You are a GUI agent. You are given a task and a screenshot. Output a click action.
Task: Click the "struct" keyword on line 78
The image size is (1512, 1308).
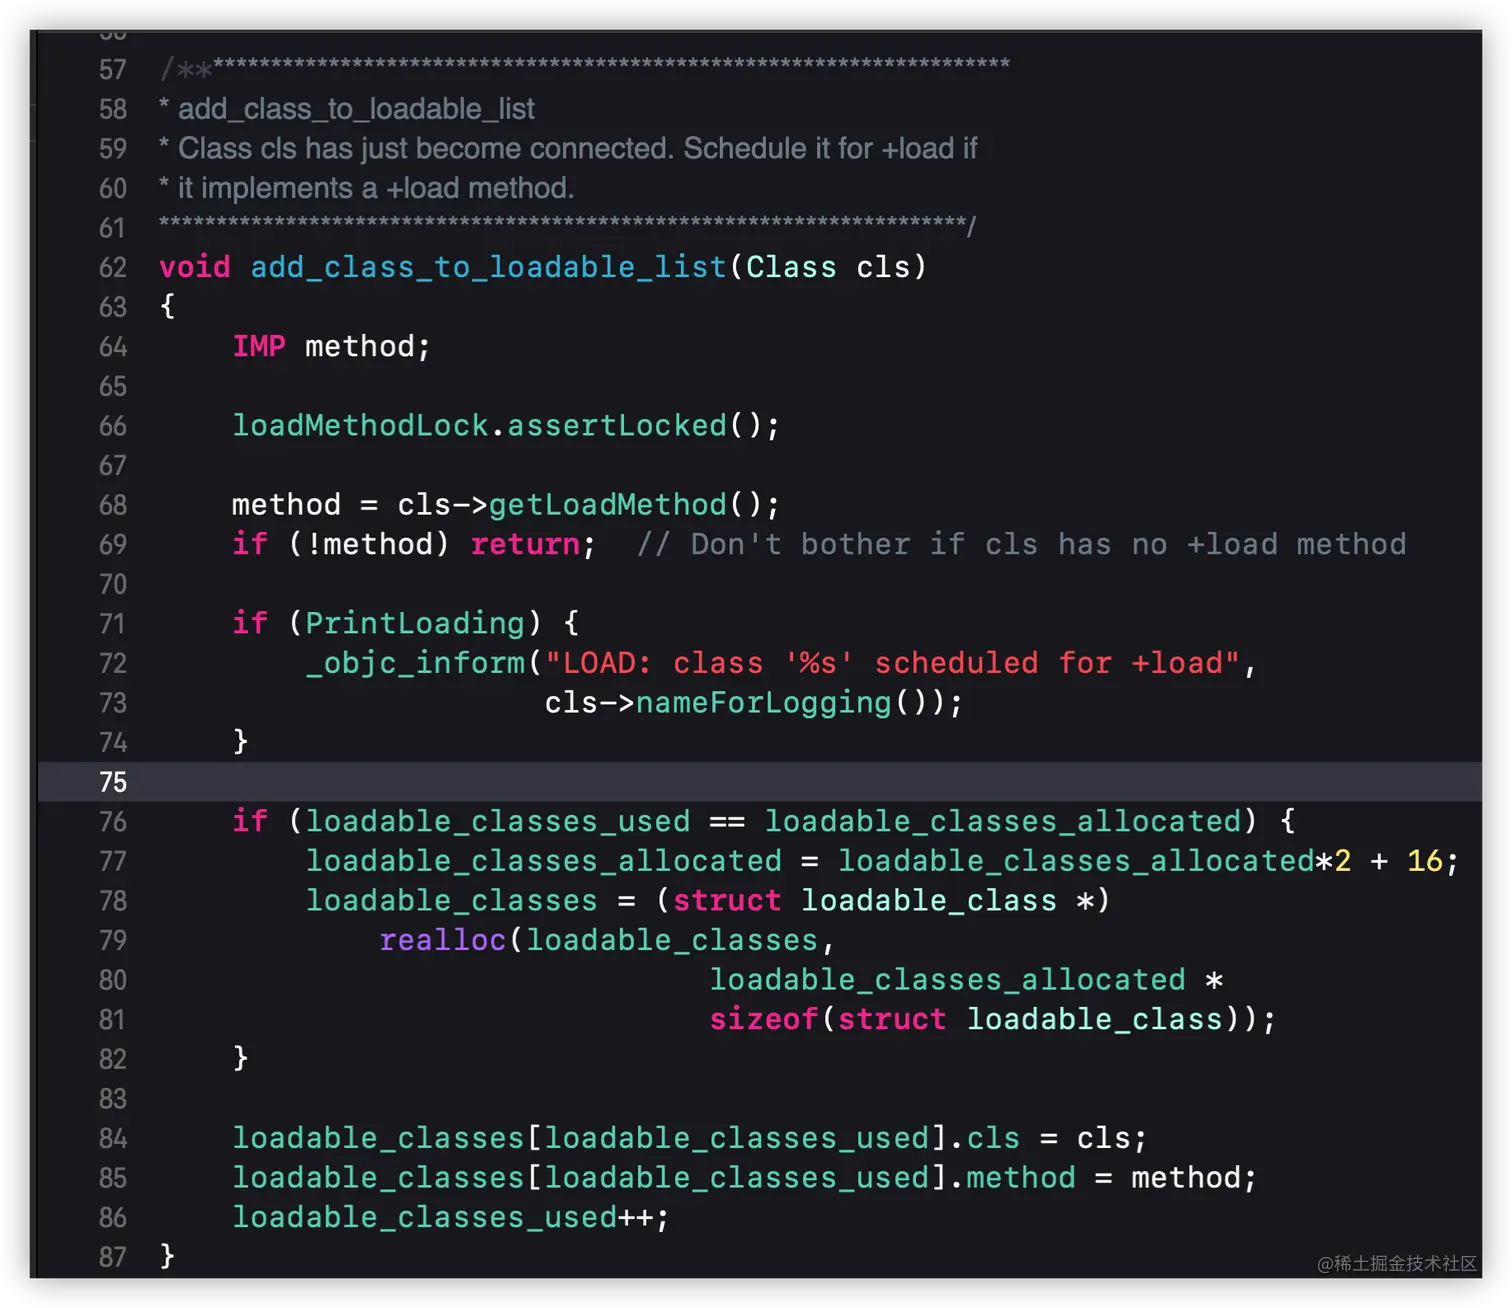coord(727,901)
